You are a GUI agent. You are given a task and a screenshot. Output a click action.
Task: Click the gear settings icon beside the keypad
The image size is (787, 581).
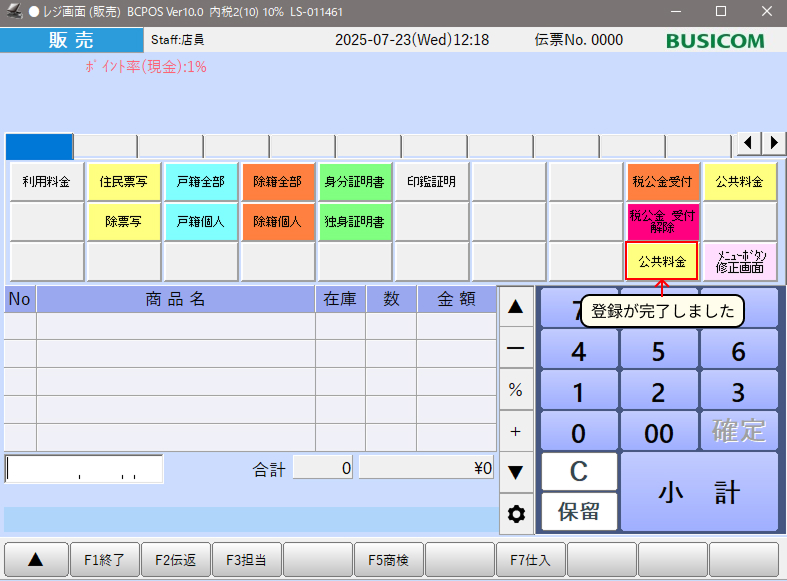tap(516, 514)
